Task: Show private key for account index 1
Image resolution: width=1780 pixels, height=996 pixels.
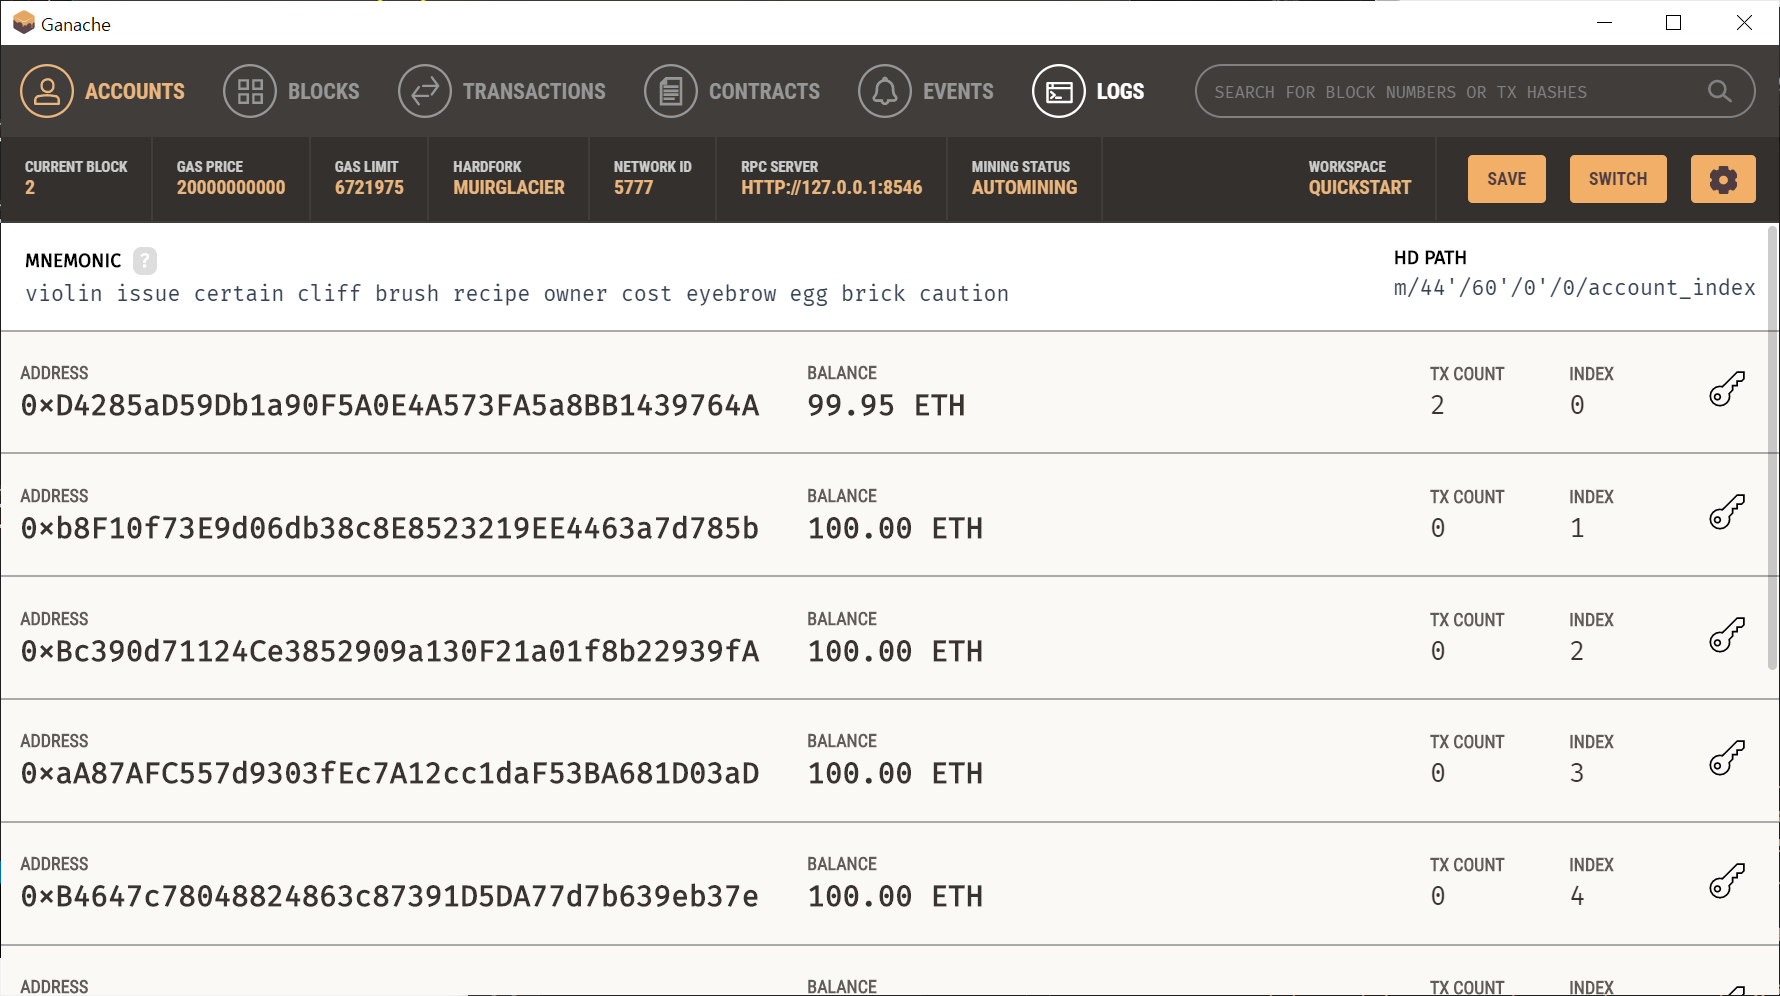Action: tap(1727, 512)
